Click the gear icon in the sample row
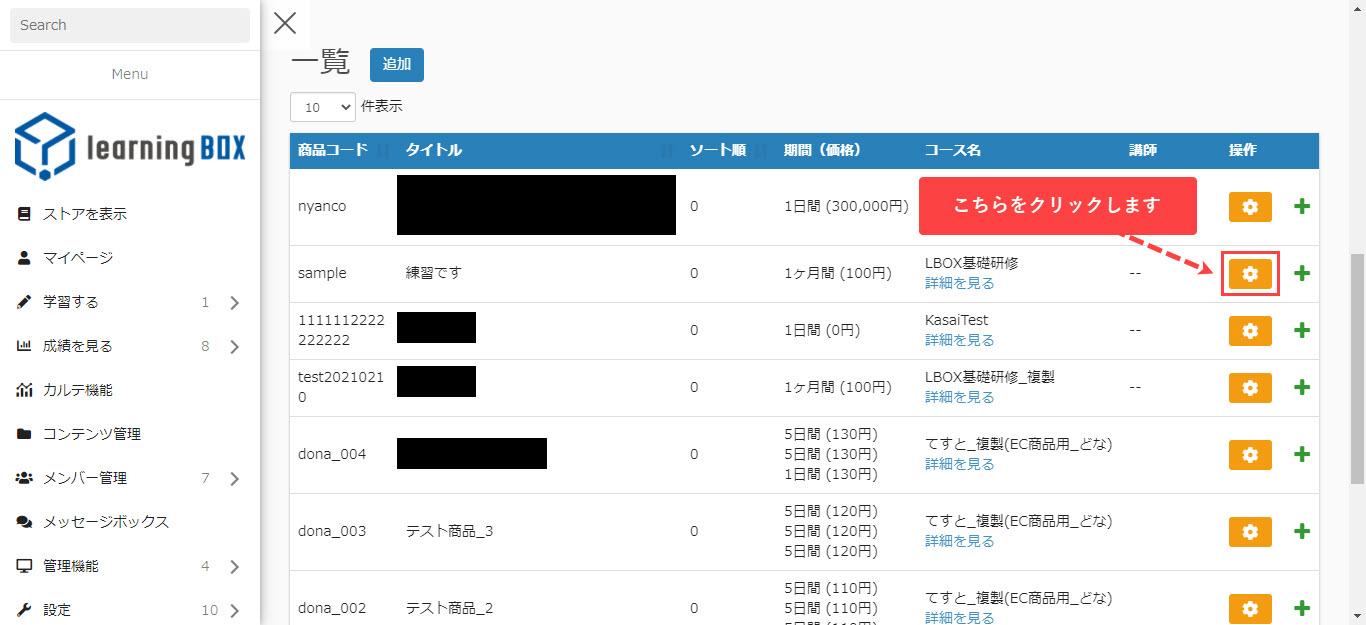Viewport: 1366px width, 625px height. (x=1249, y=274)
